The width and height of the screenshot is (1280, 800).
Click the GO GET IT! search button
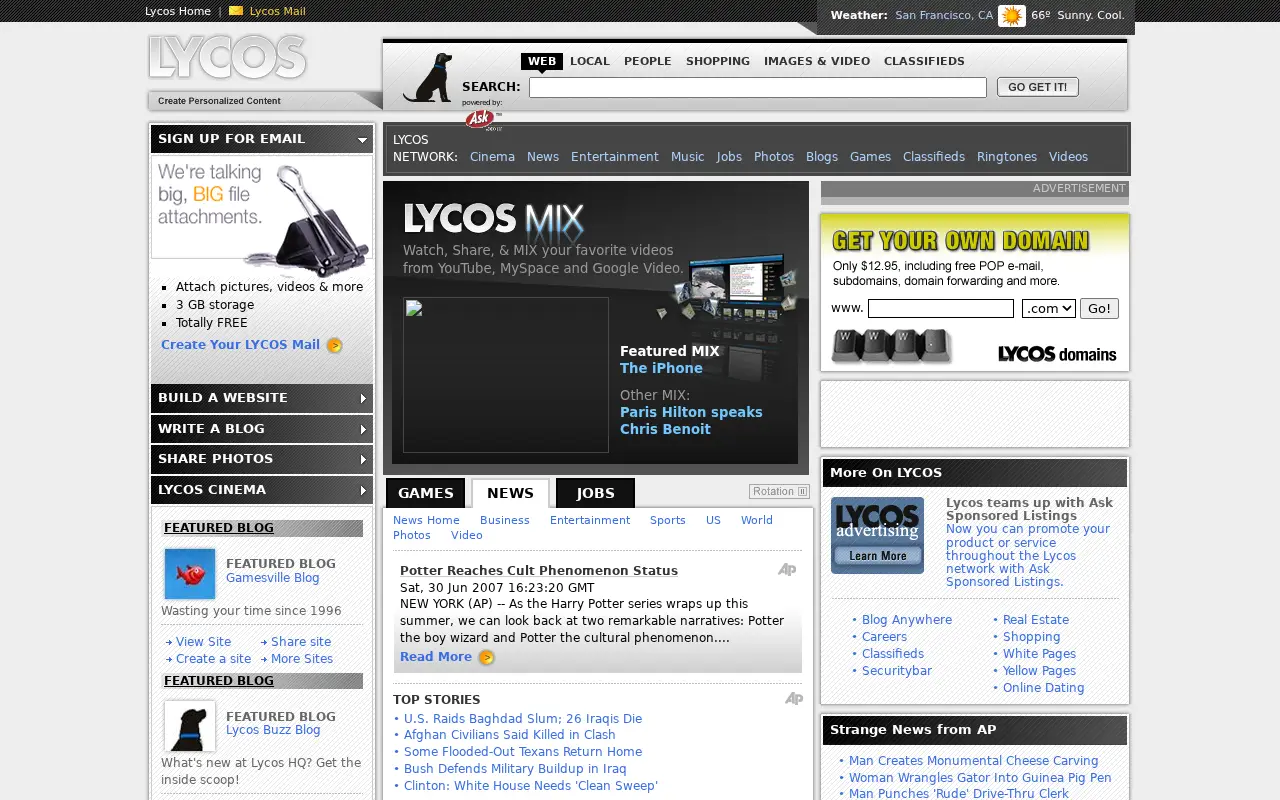coord(1038,87)
